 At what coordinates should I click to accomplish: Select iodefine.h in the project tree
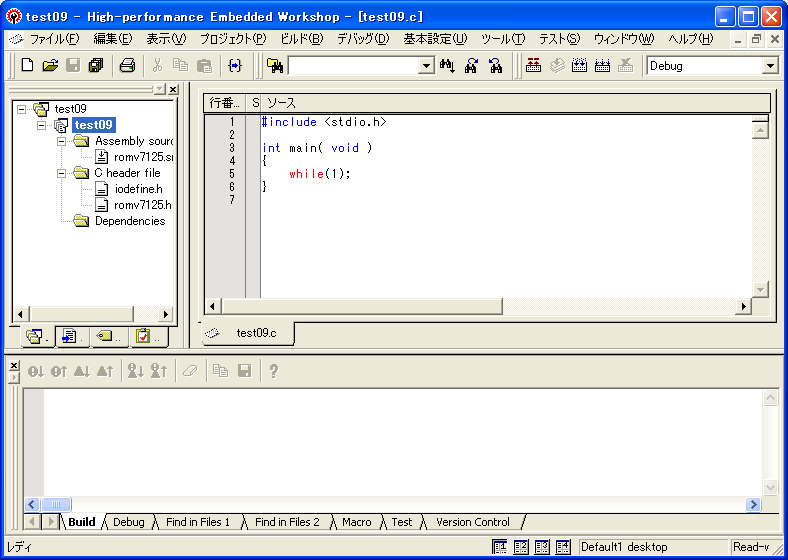click(x=137, y=189)
